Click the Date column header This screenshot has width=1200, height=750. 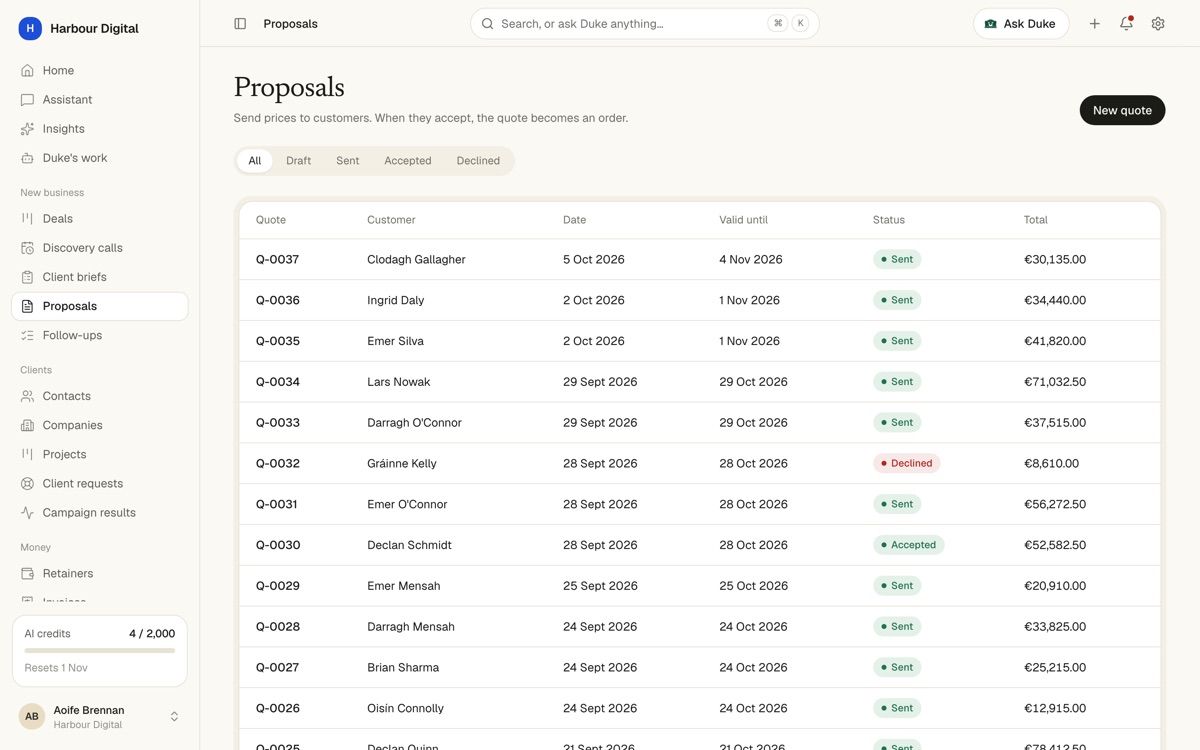(575, 220)
